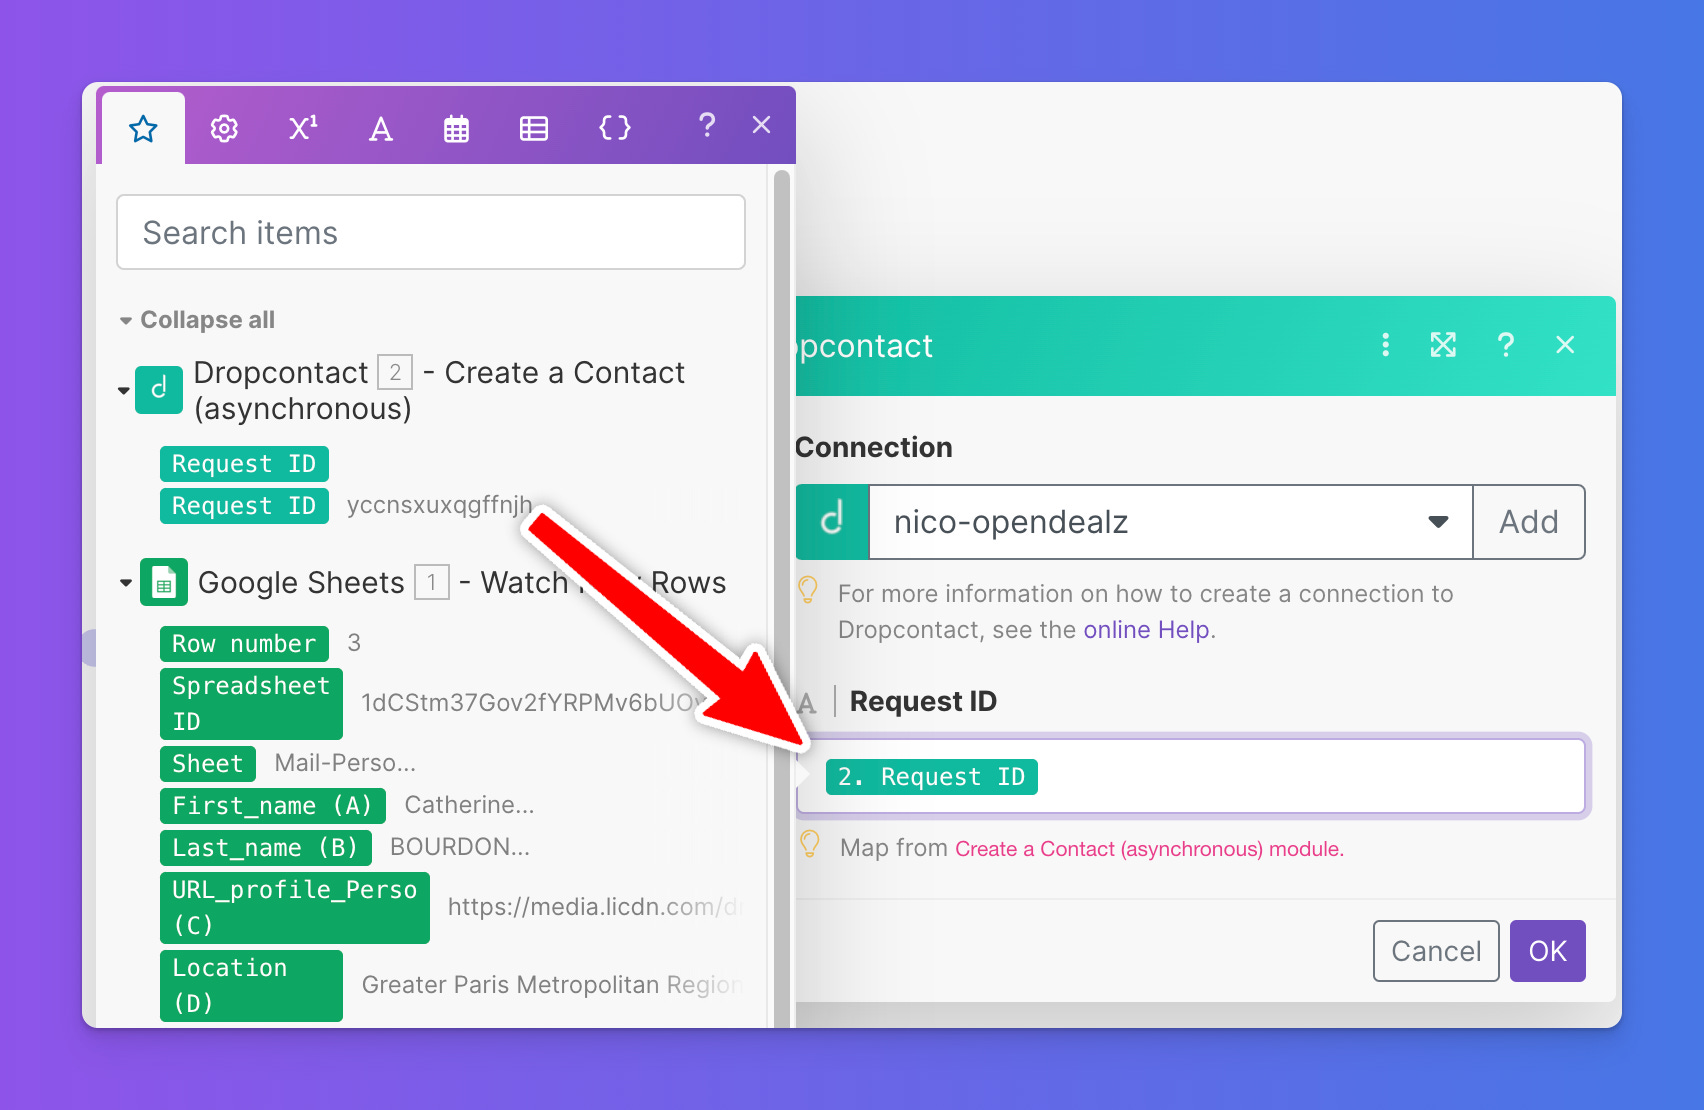The height and width of the screenshot is (1110, 1704).
Task: Select the first Request ID pill
Action: 244,464
